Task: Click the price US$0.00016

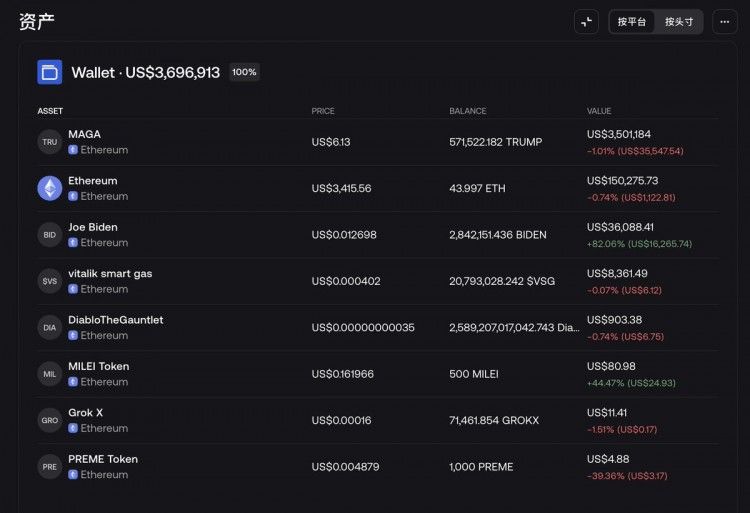Action: point(342,420)
